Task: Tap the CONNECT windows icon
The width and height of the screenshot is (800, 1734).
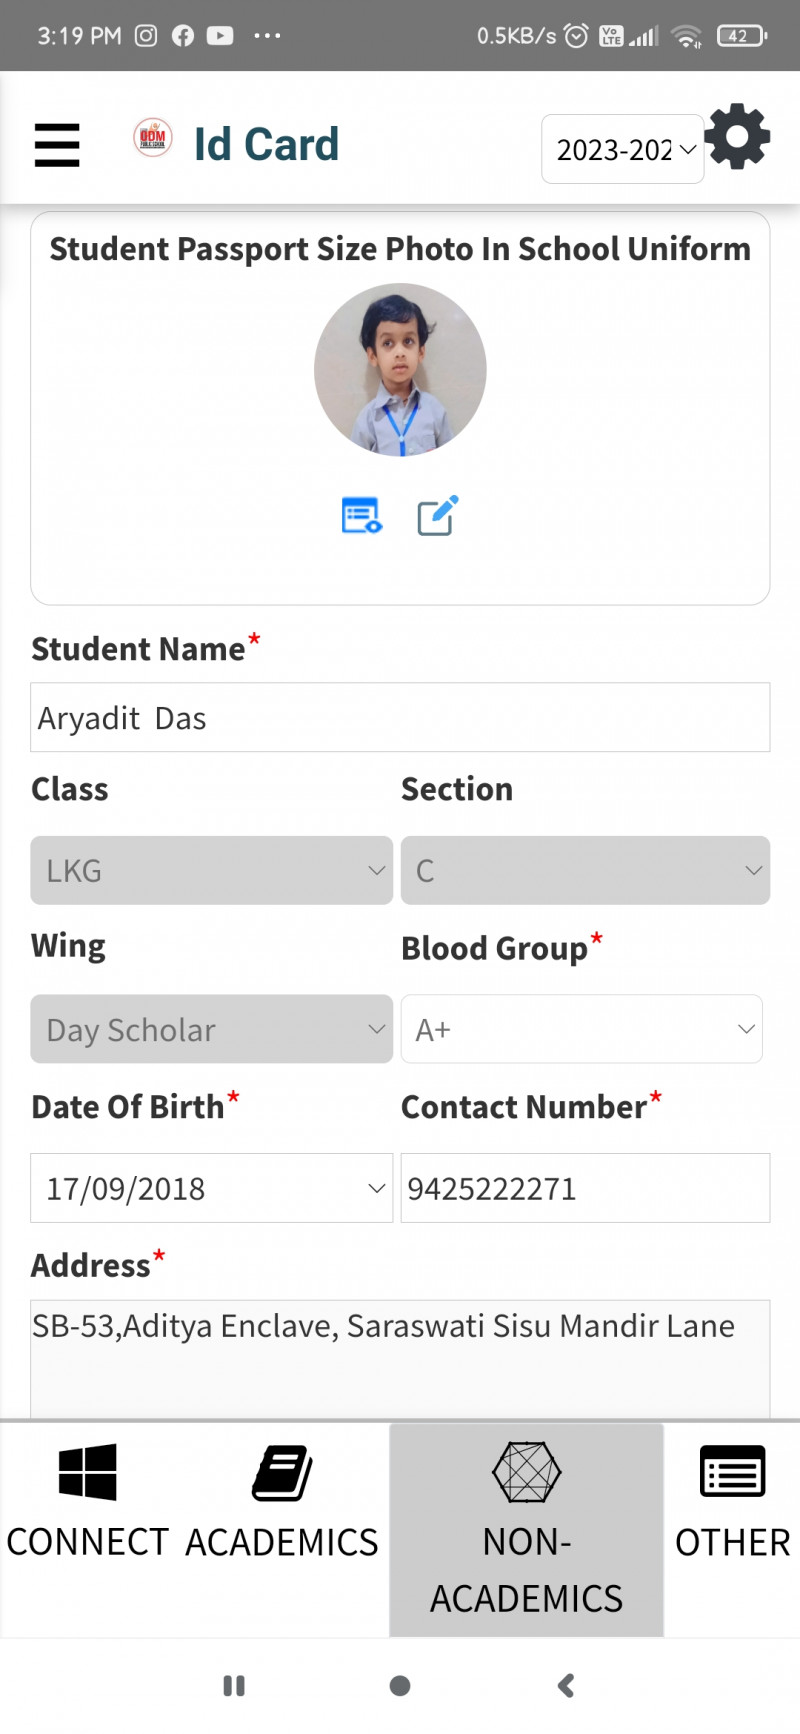Action: (x=88, y=1472)
